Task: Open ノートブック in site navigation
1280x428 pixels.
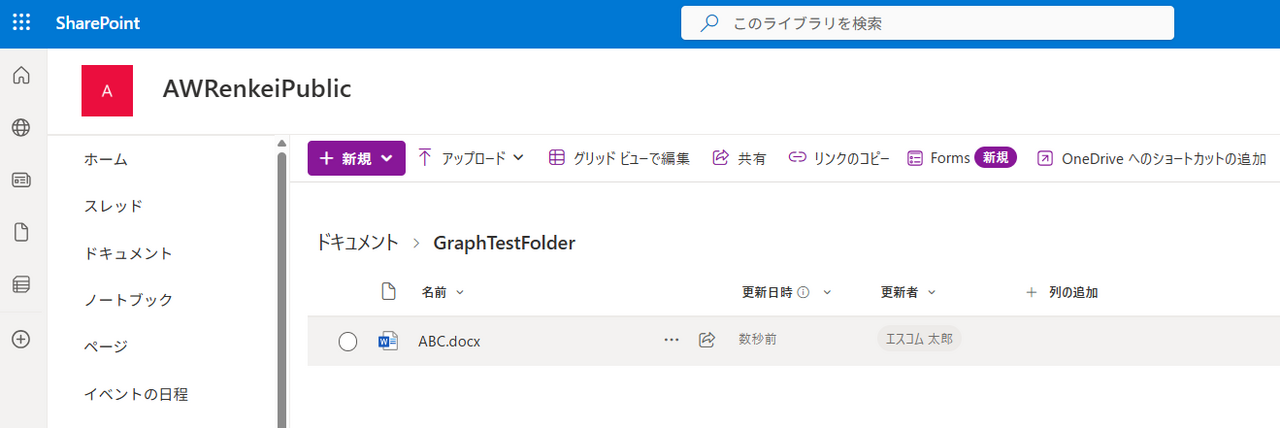Action: click(128, 300)
